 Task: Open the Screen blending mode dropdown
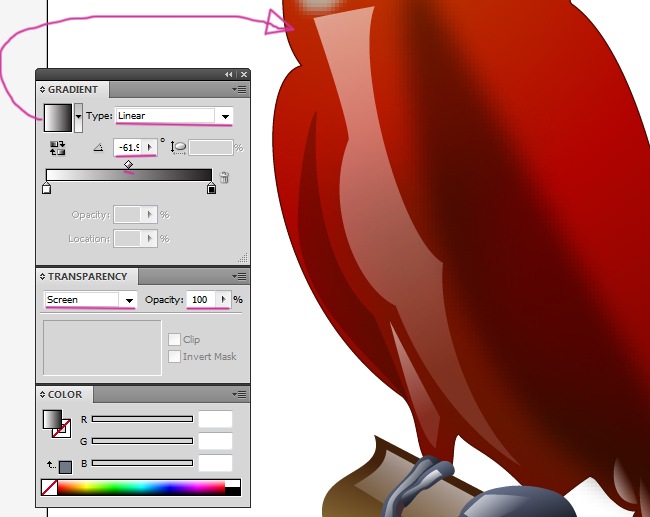click(128, 300)
